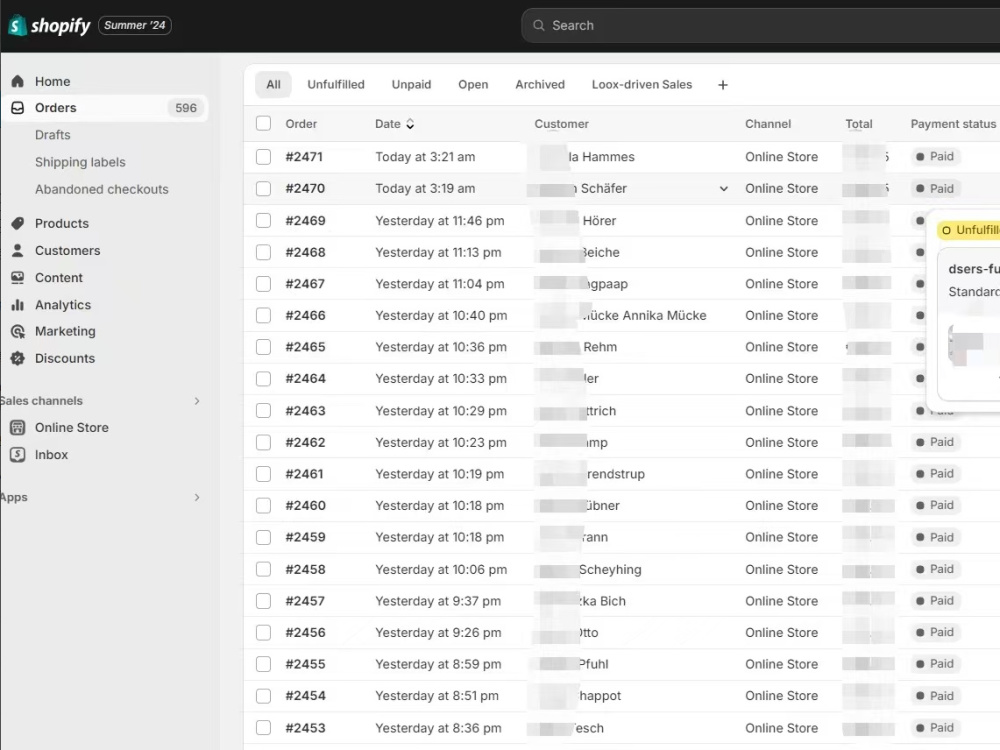The width and height of the screenshot is (1000, 750).
Task: Switch to the Archived tab
Action: coord(540,84)
